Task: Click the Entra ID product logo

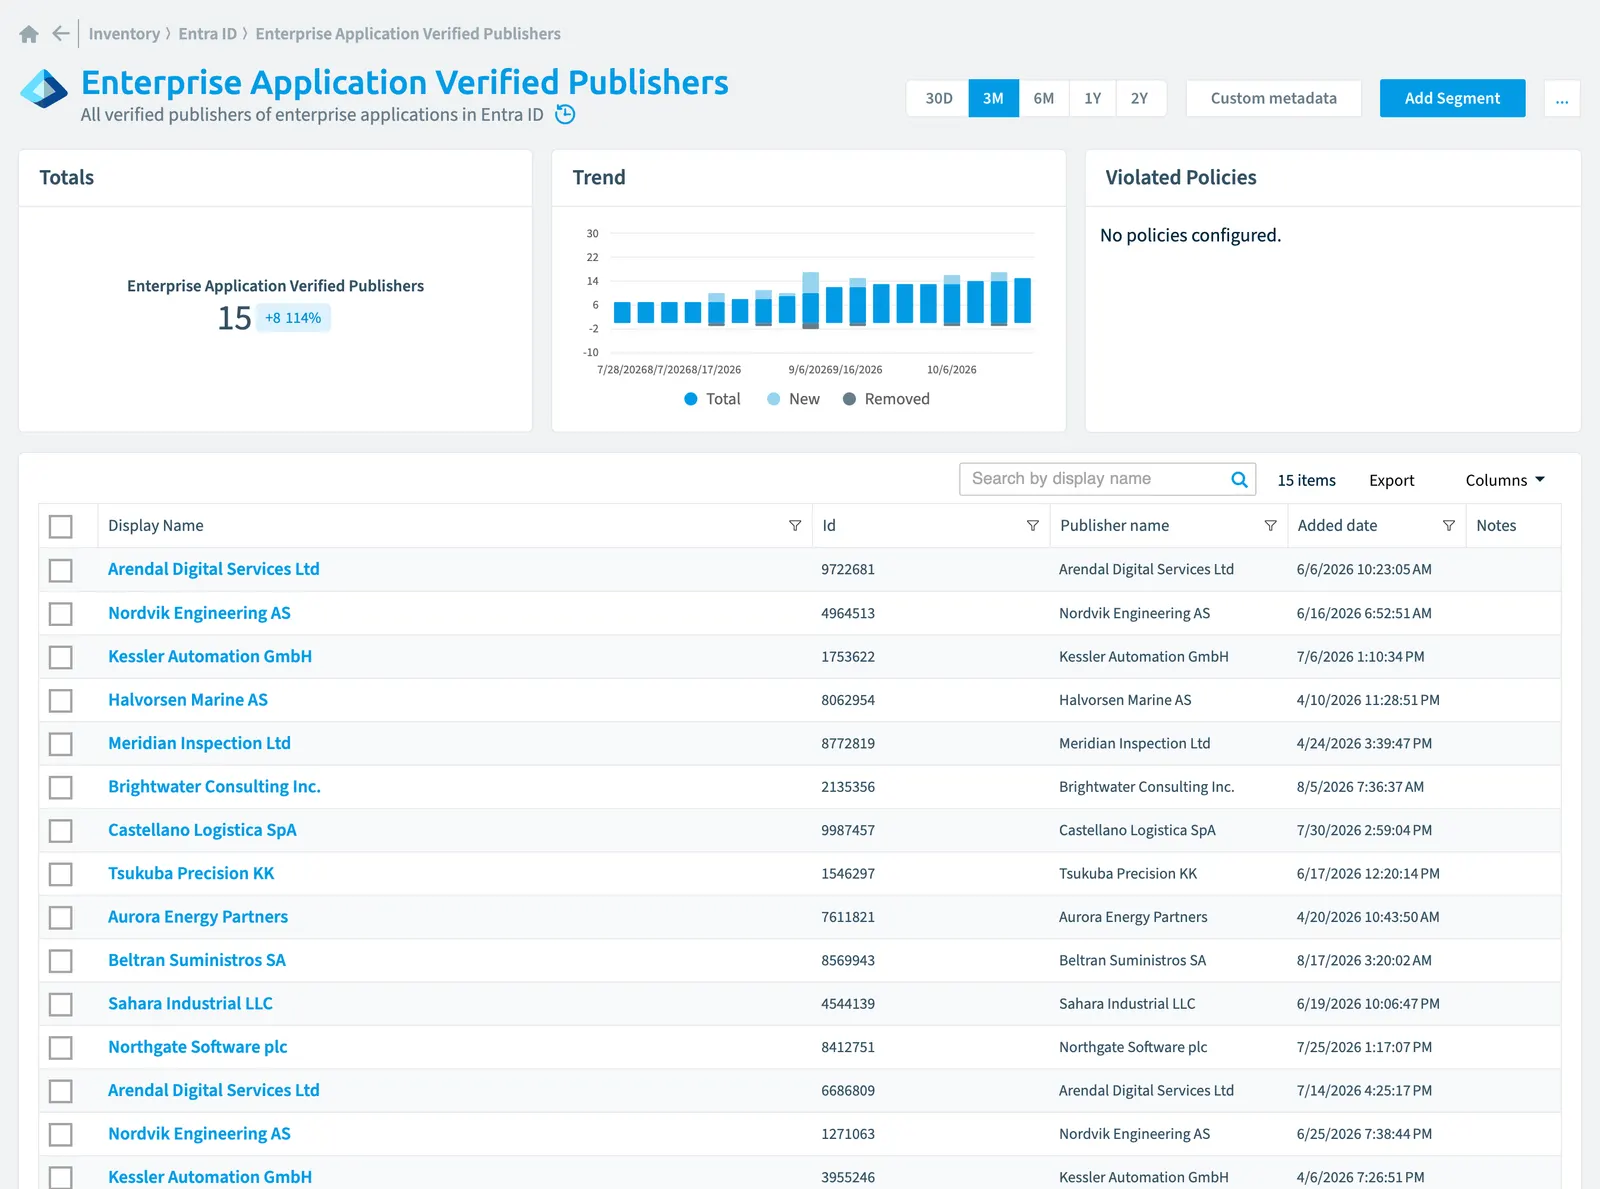Action: [x=44, y=89]
